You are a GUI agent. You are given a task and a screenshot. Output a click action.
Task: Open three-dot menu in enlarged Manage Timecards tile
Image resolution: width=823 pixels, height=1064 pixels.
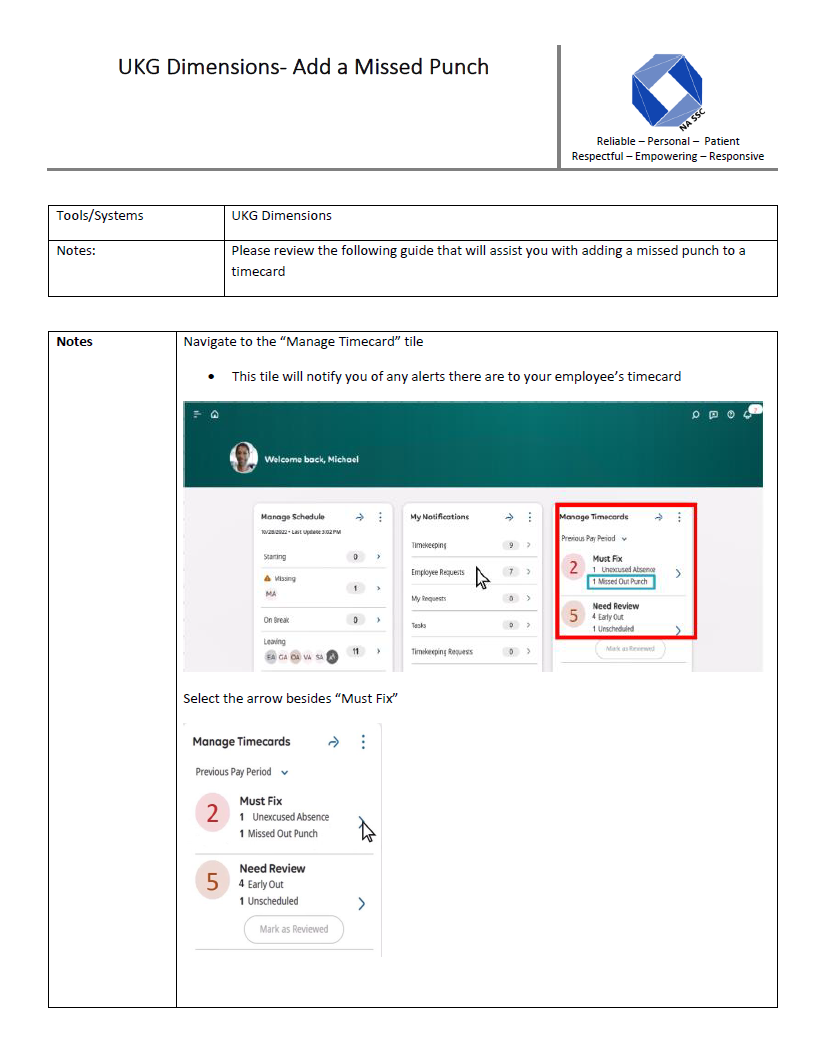pyautogui.click(x=363, y=742)
